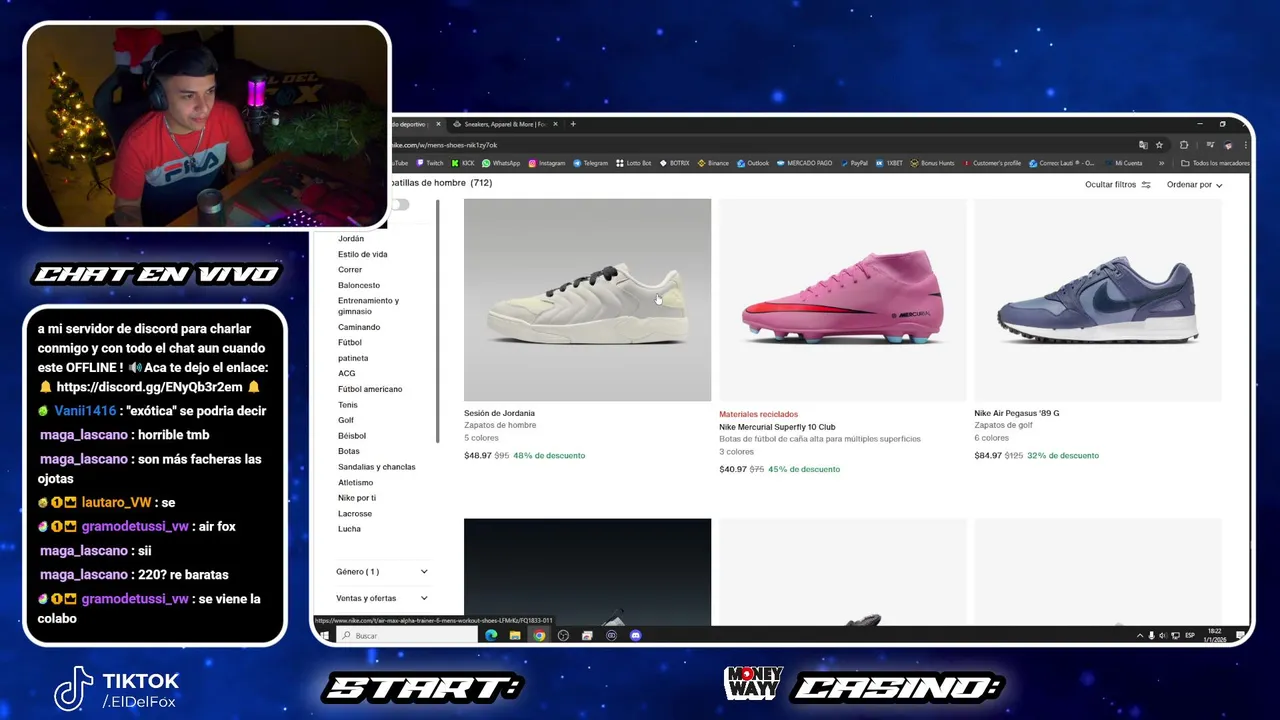Select the Estilo de vida category
This screenshot has height=720, width=1280.
[x=363, y=254]
